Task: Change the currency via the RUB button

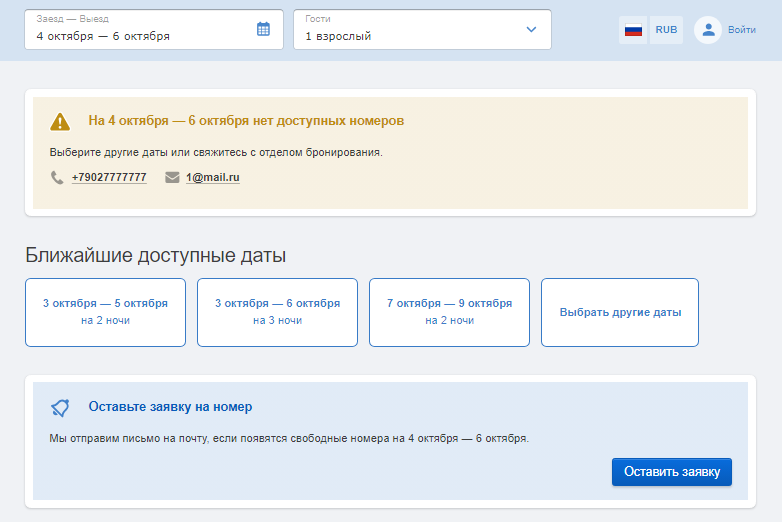Action: pyautogui.click(x=666, y=30)
